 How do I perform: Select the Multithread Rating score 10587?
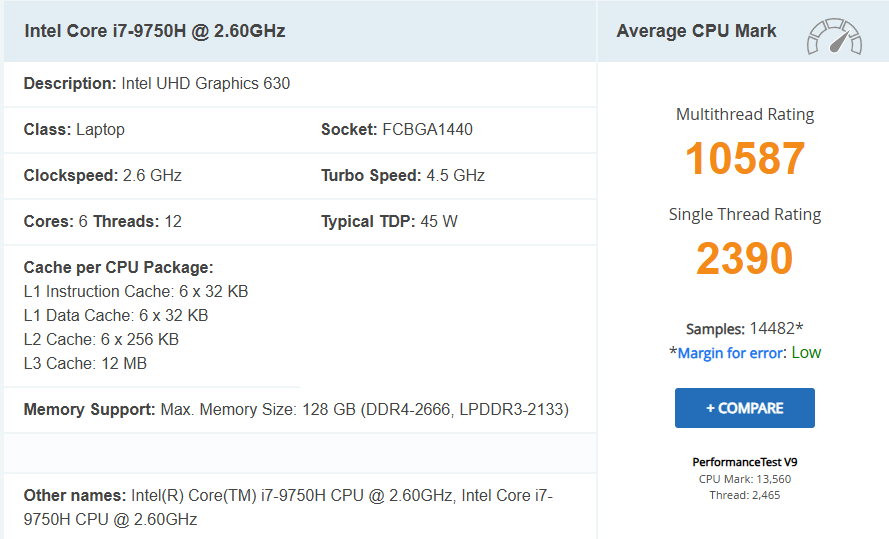(x=745, y=160)
